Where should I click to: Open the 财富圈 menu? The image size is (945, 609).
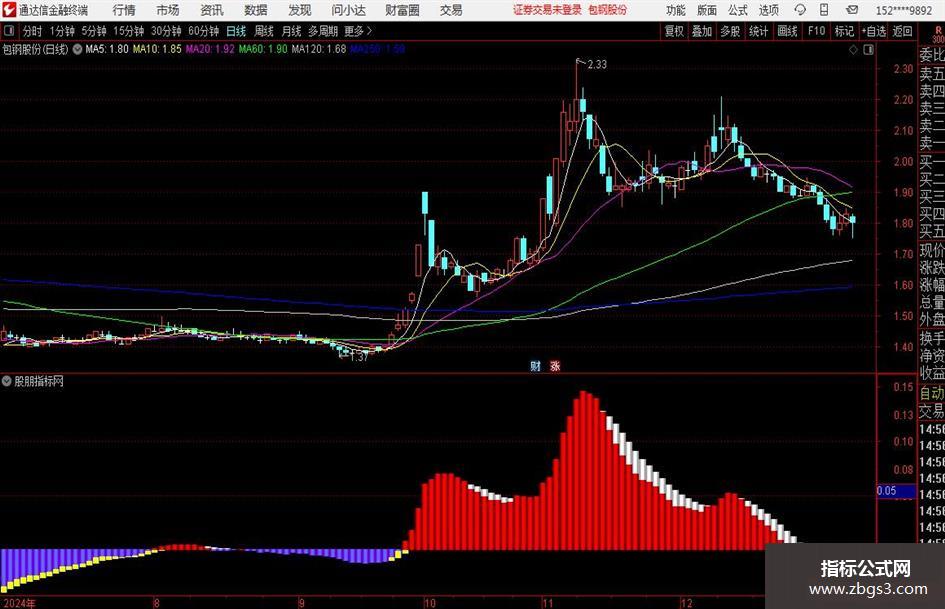point(402,10)
